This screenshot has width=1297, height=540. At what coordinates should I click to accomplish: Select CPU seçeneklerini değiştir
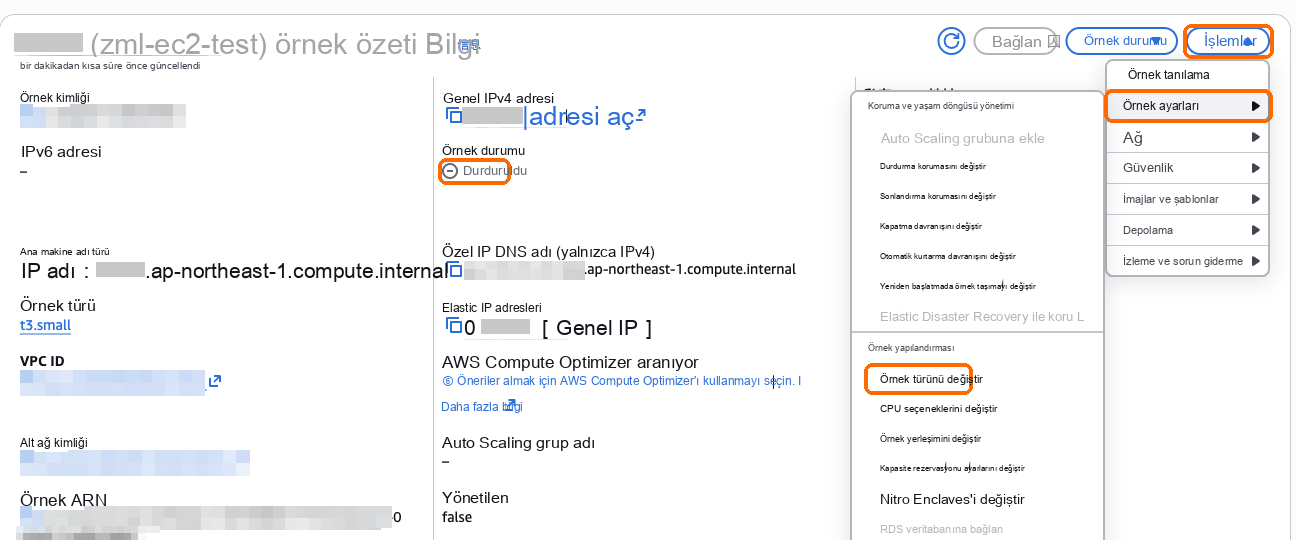pyautogui.click(x=939, y=408)
